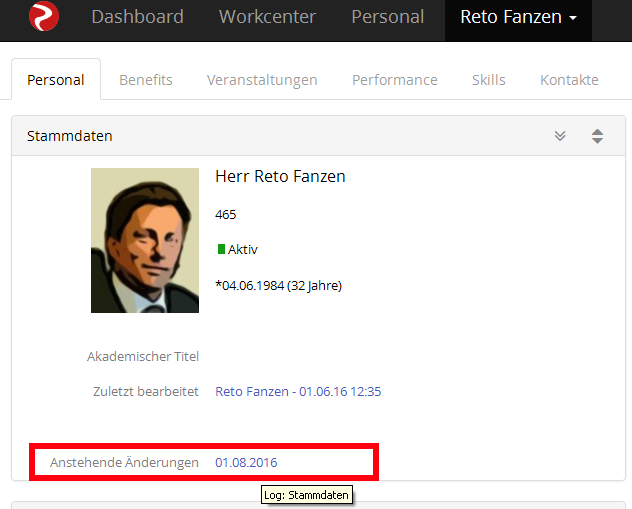Switch to the Performance tab

click(395, 80)
